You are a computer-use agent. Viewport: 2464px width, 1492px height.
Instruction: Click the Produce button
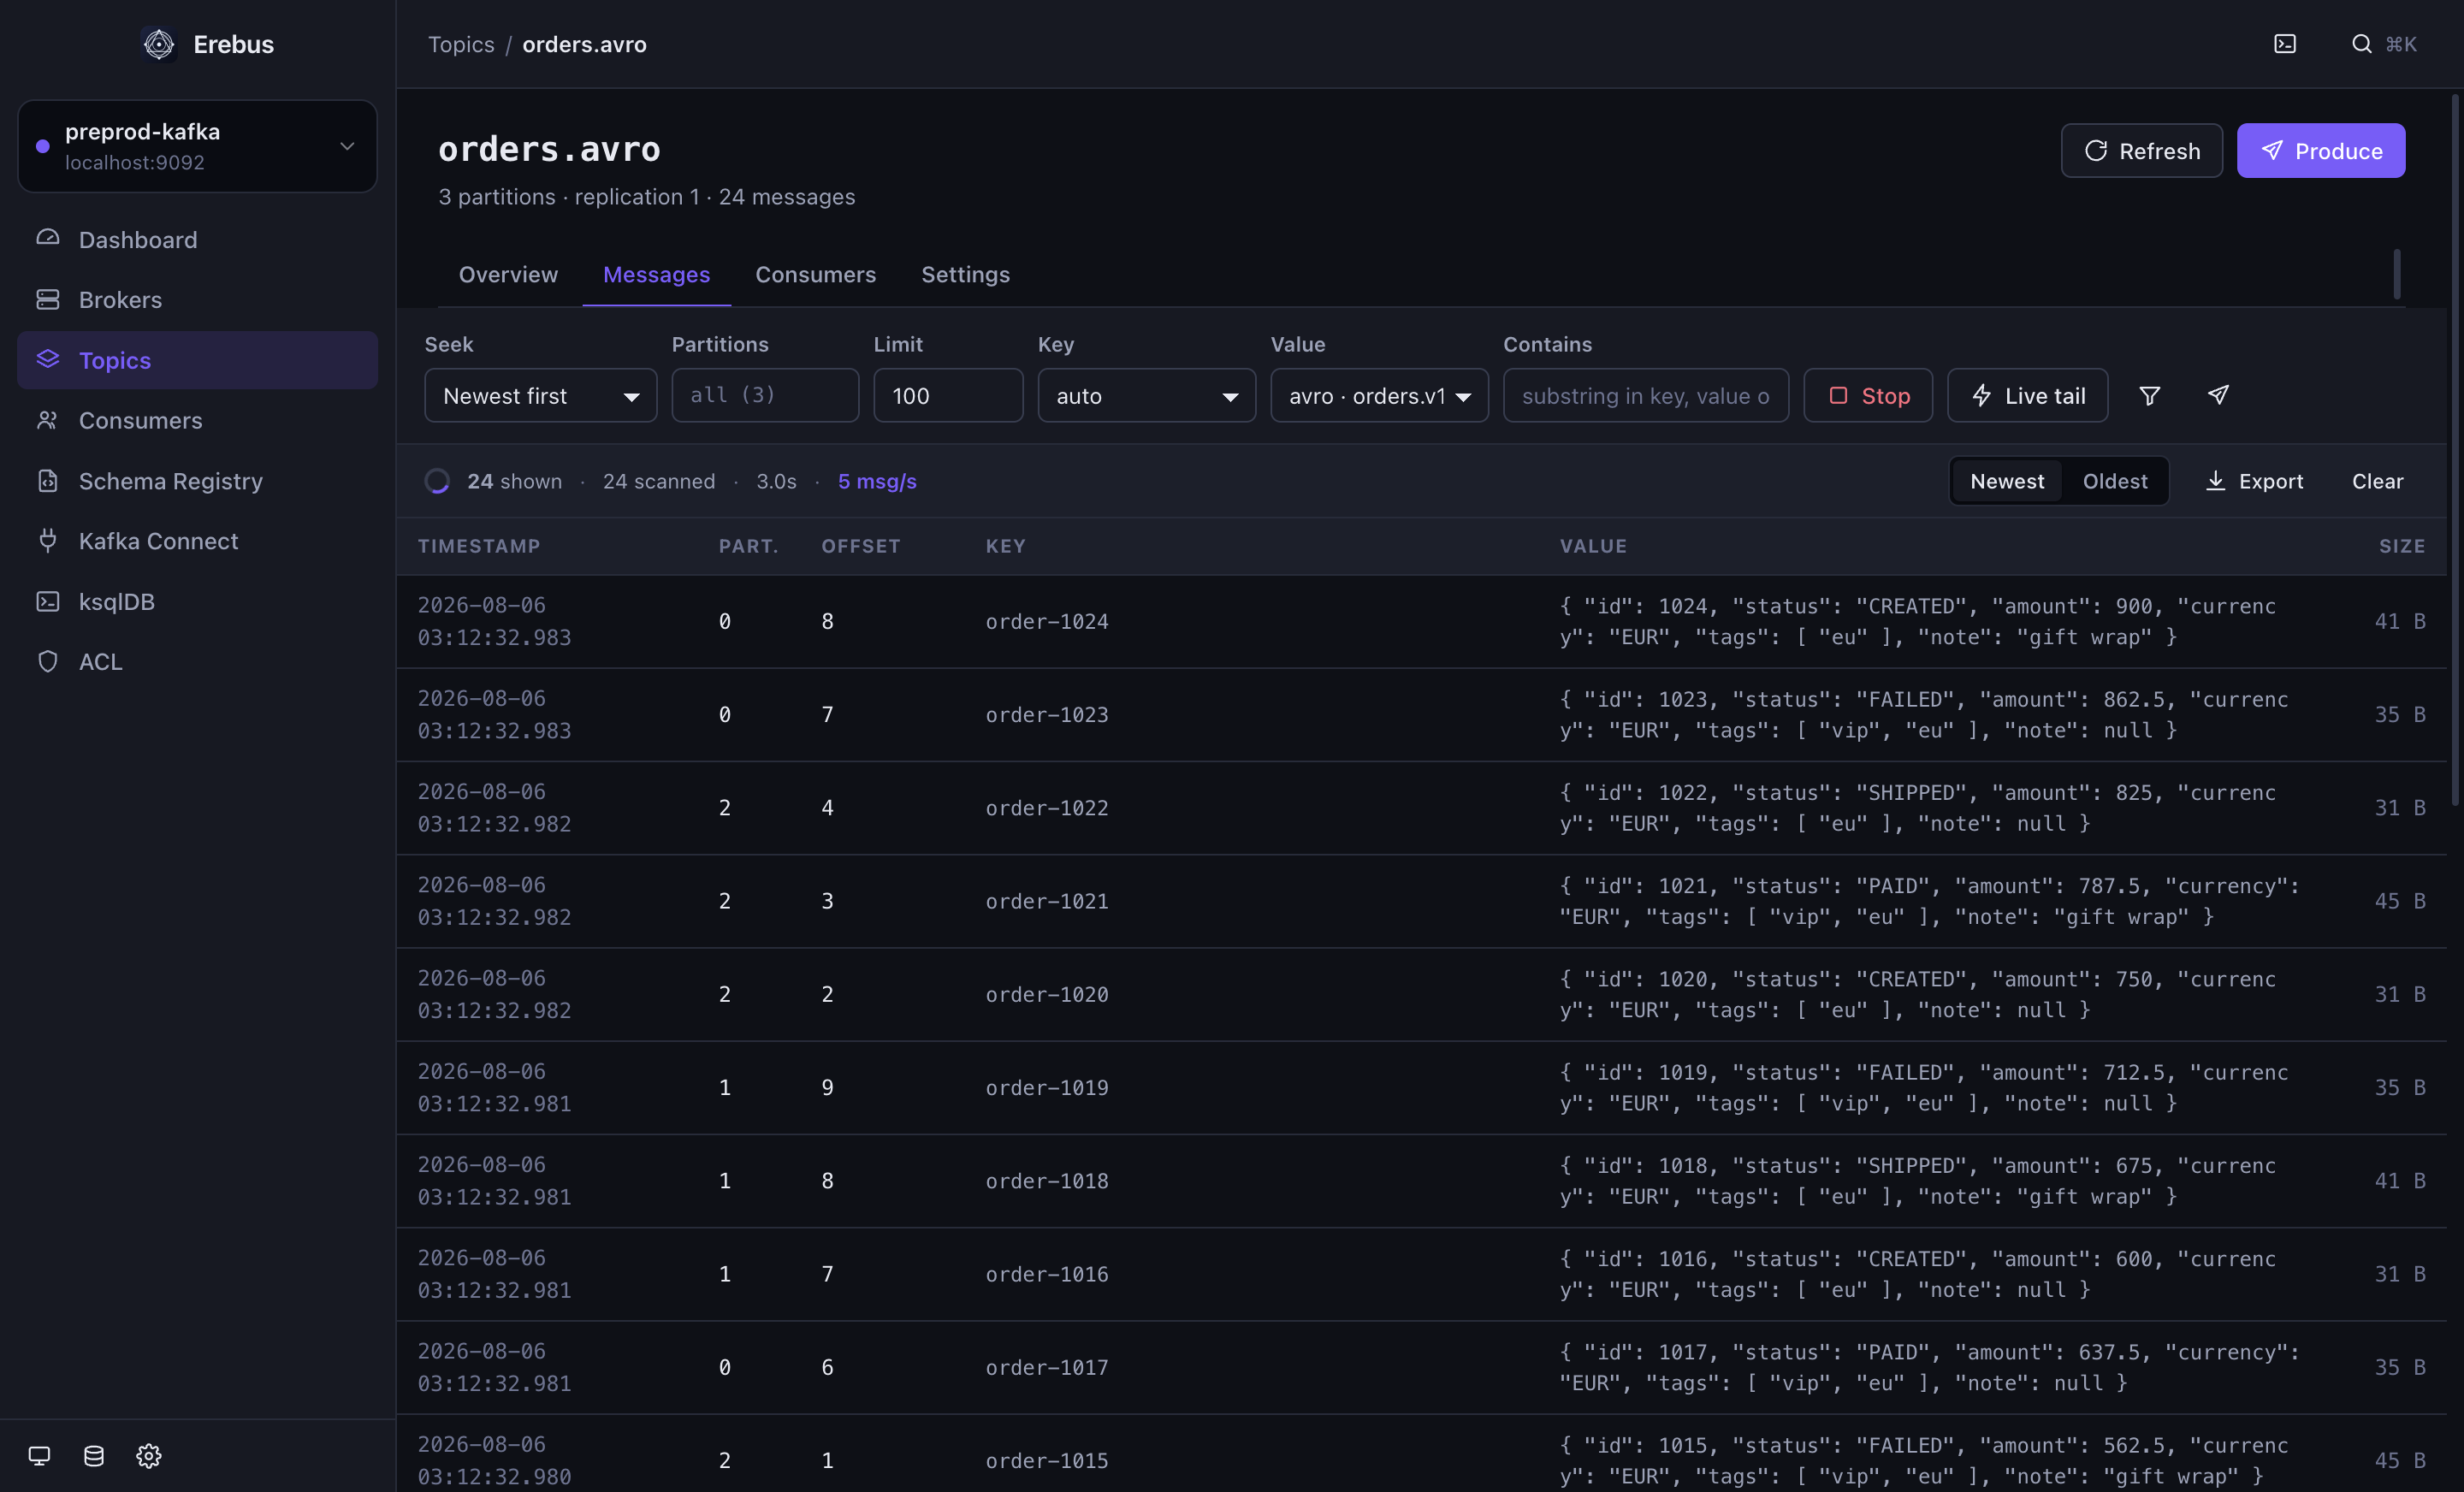tap(2320, 151)
